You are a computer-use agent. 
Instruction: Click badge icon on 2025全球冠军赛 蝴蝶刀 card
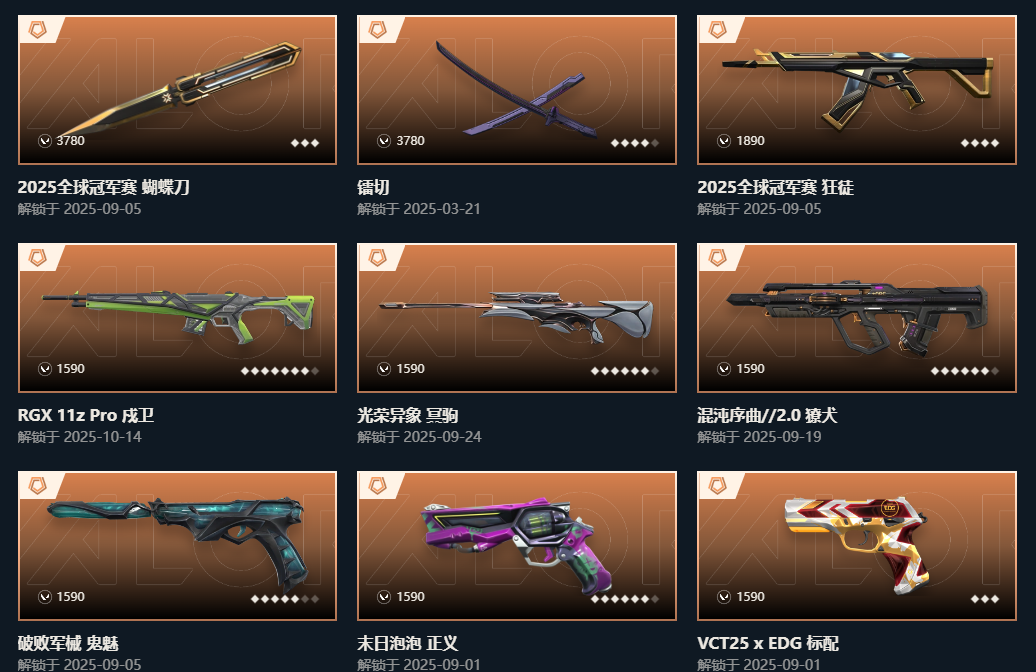point(38,30)
